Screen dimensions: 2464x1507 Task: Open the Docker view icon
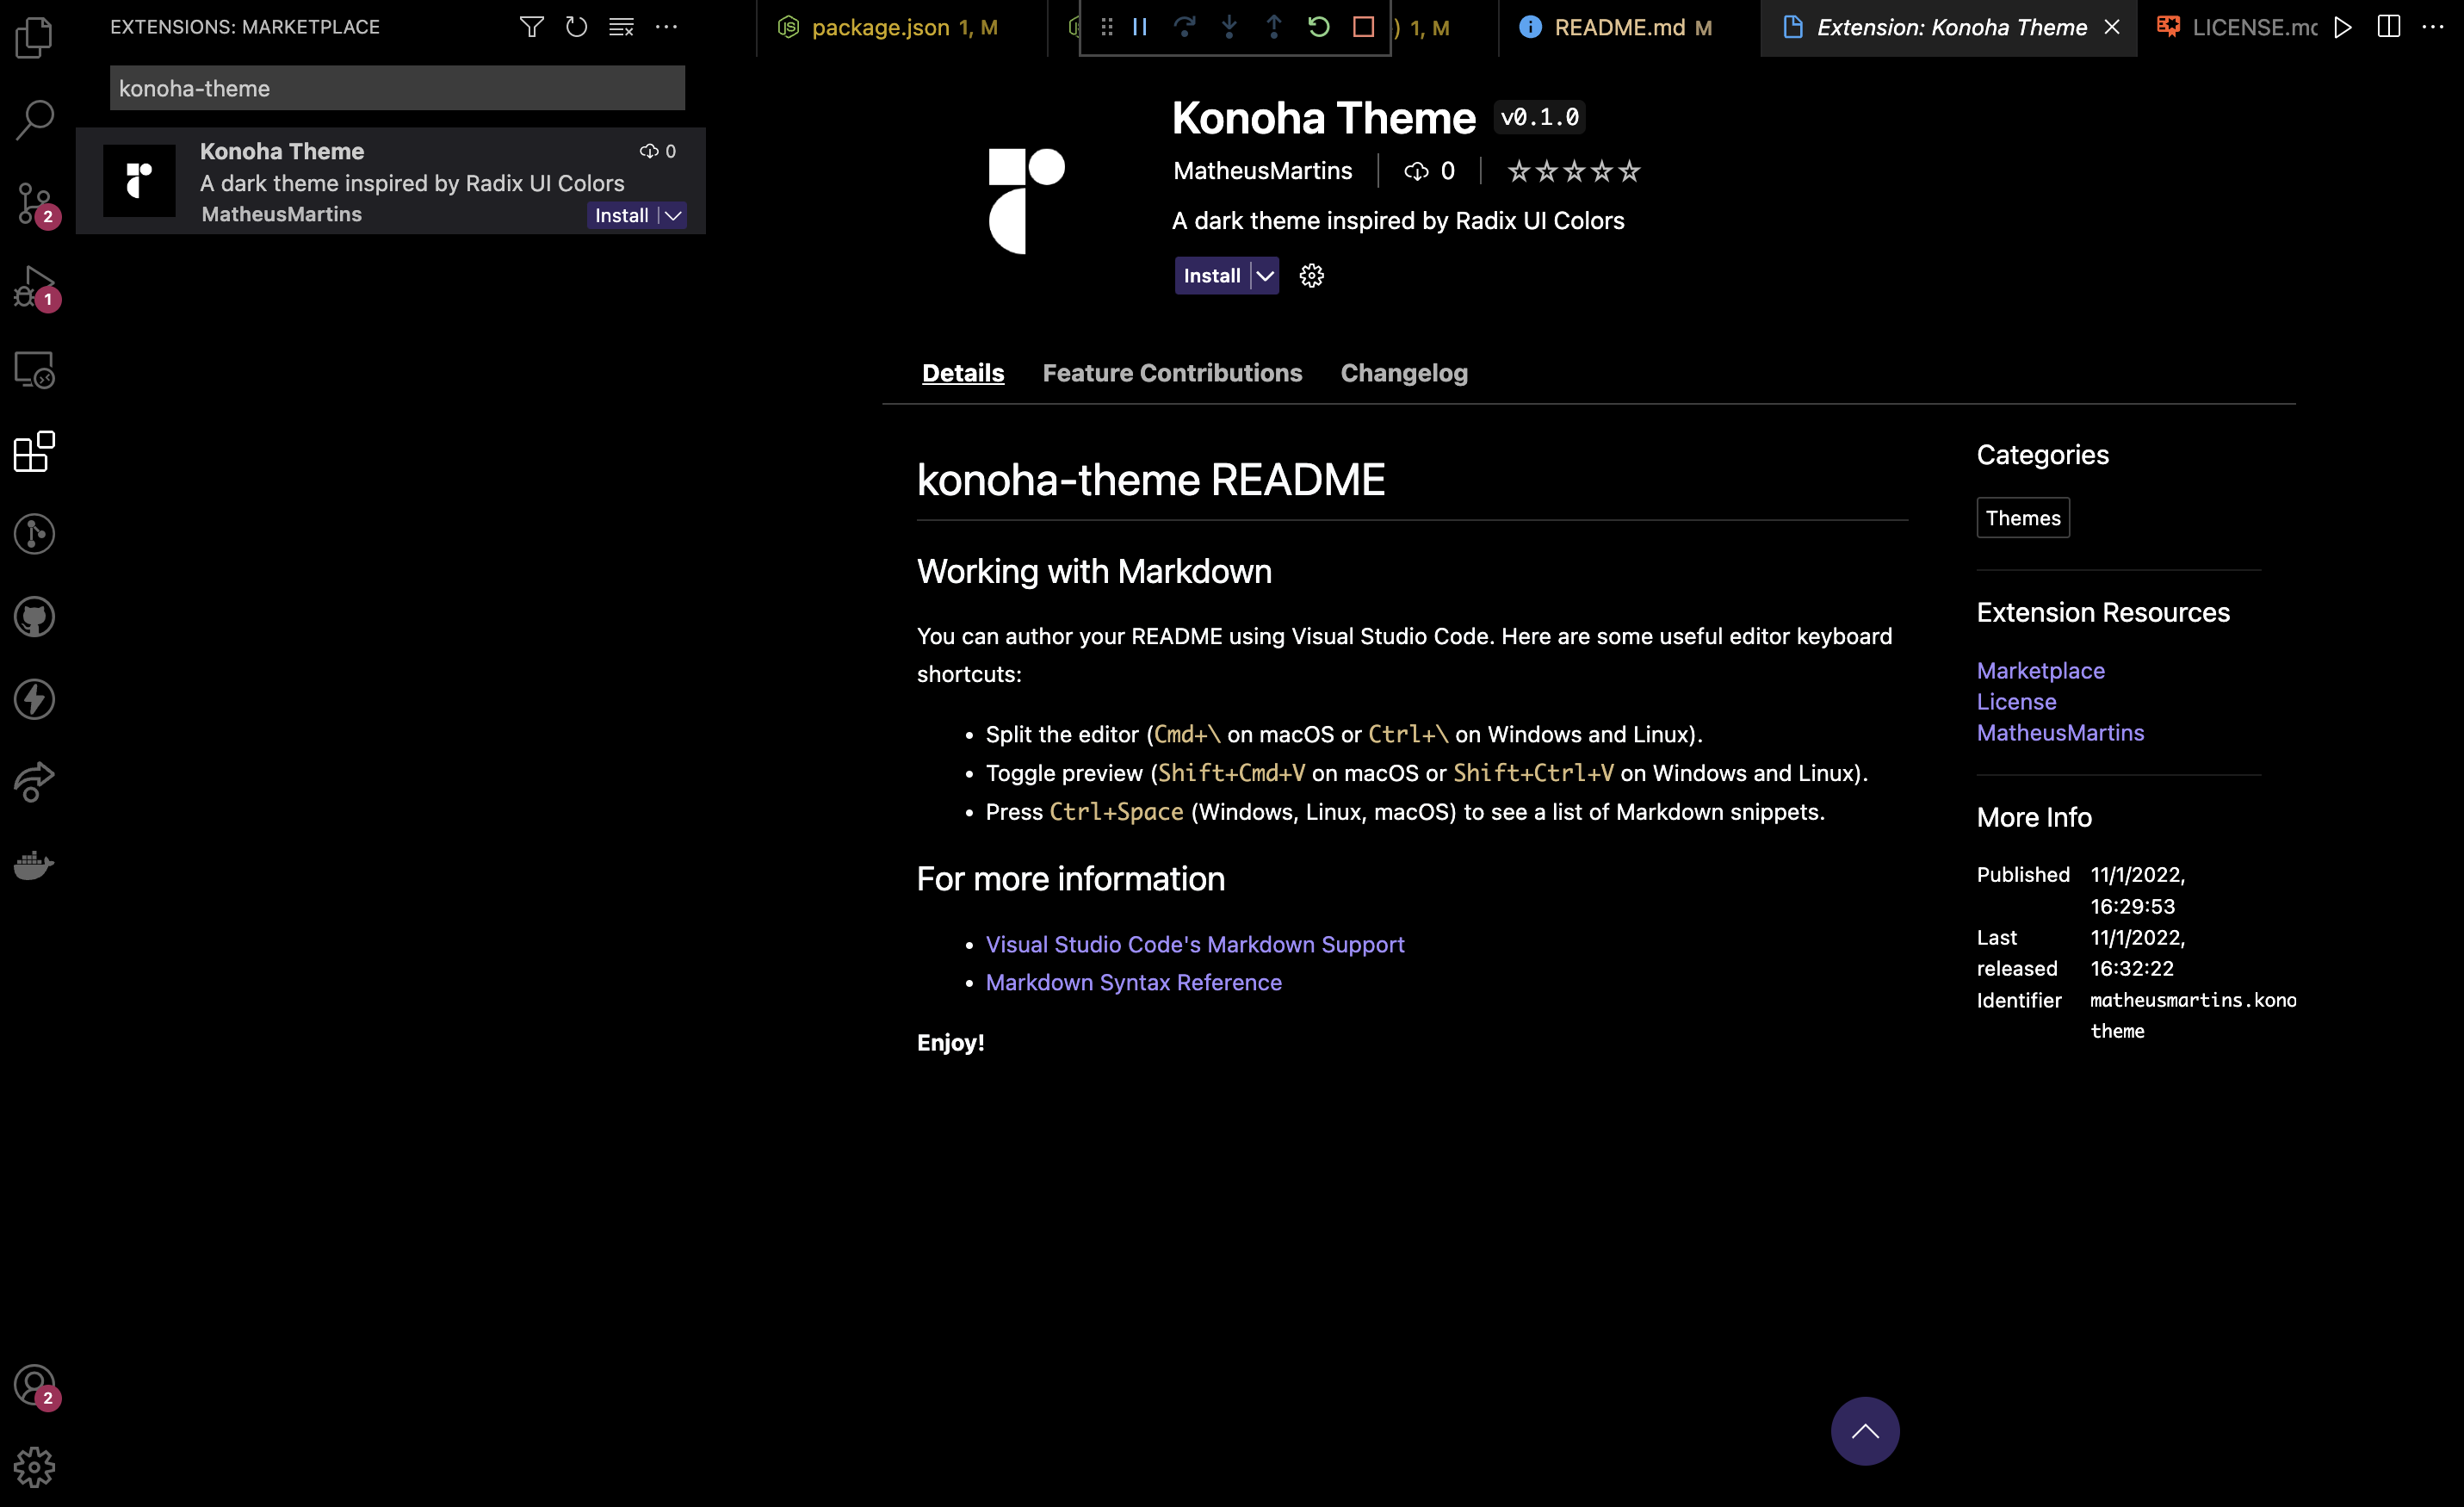(34, 864)
